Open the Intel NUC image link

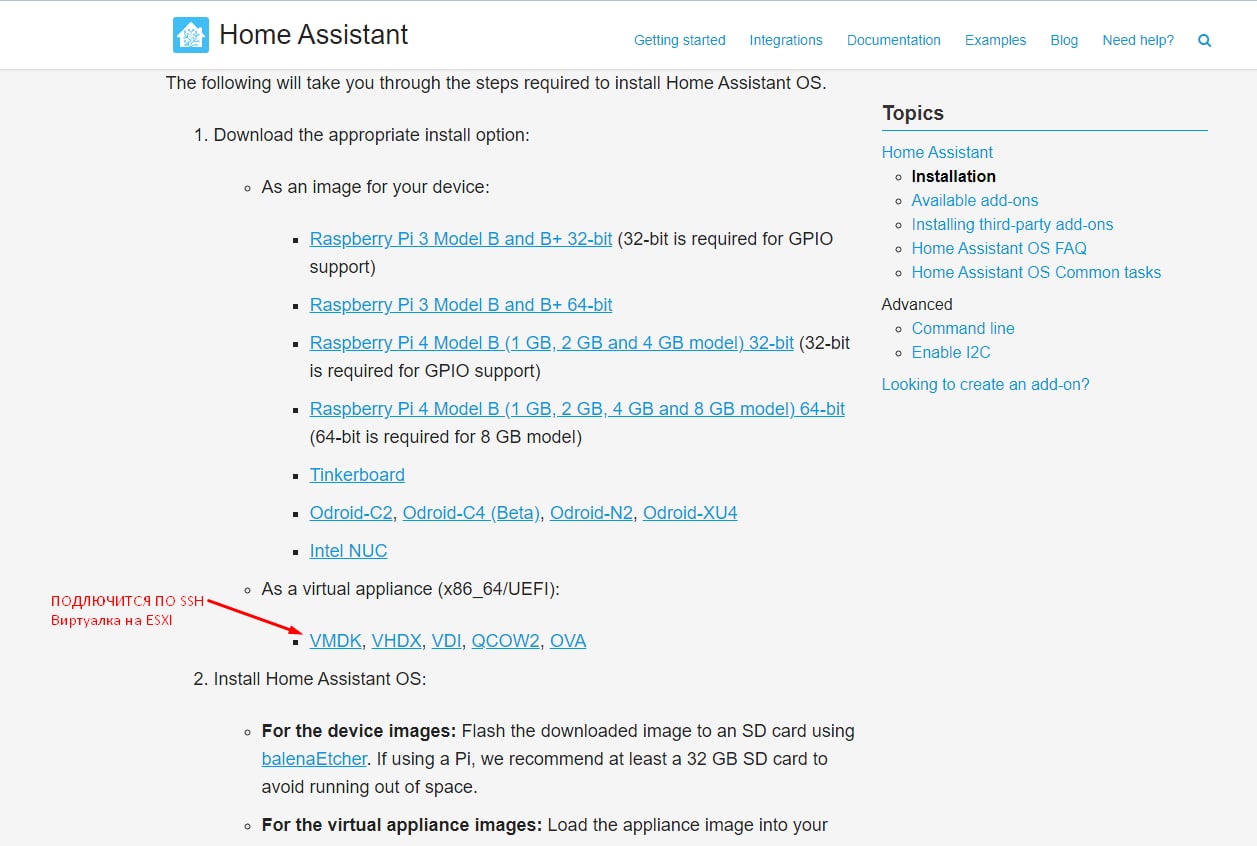[348, 551]
